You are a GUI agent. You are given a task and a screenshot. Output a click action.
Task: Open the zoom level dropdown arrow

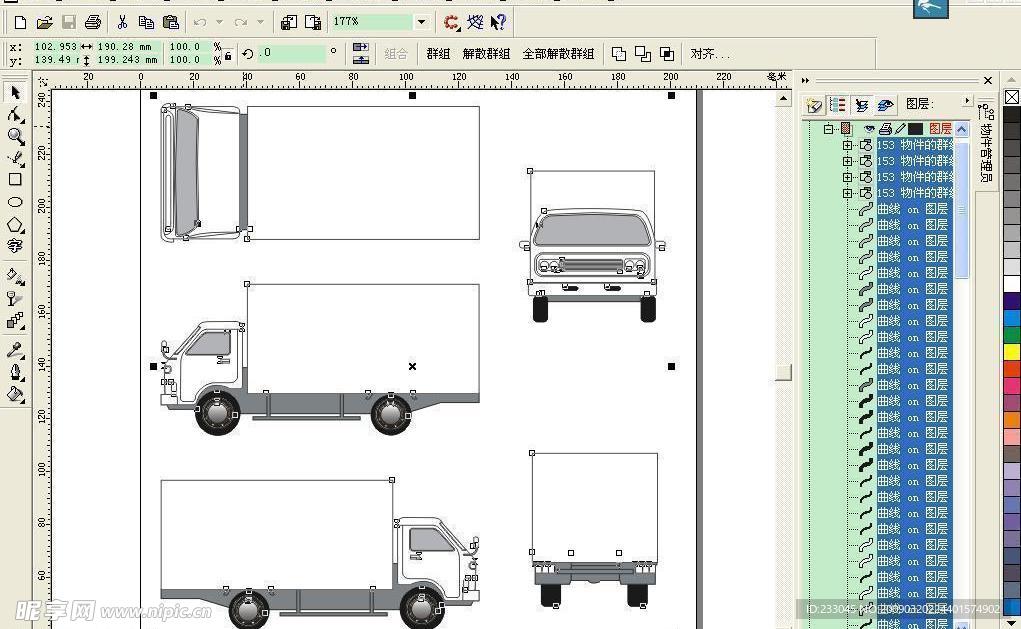pos(421,22)
